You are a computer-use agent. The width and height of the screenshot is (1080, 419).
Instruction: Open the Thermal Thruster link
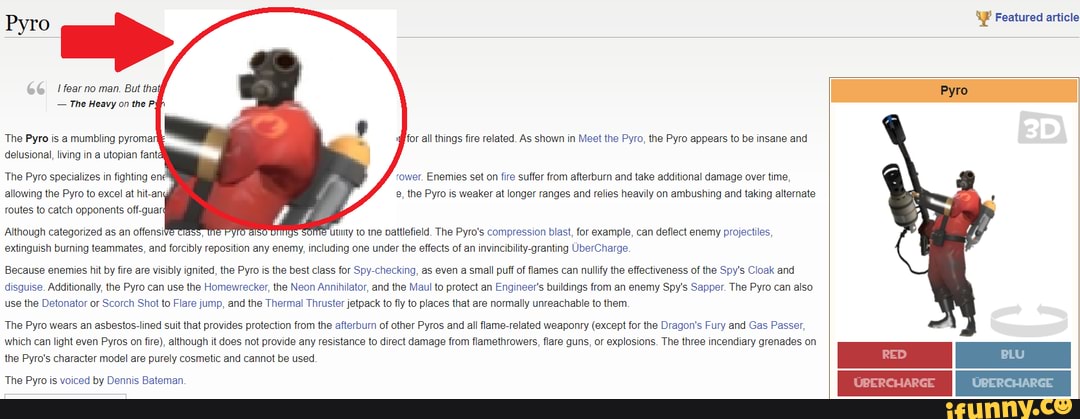click(305, 303)
